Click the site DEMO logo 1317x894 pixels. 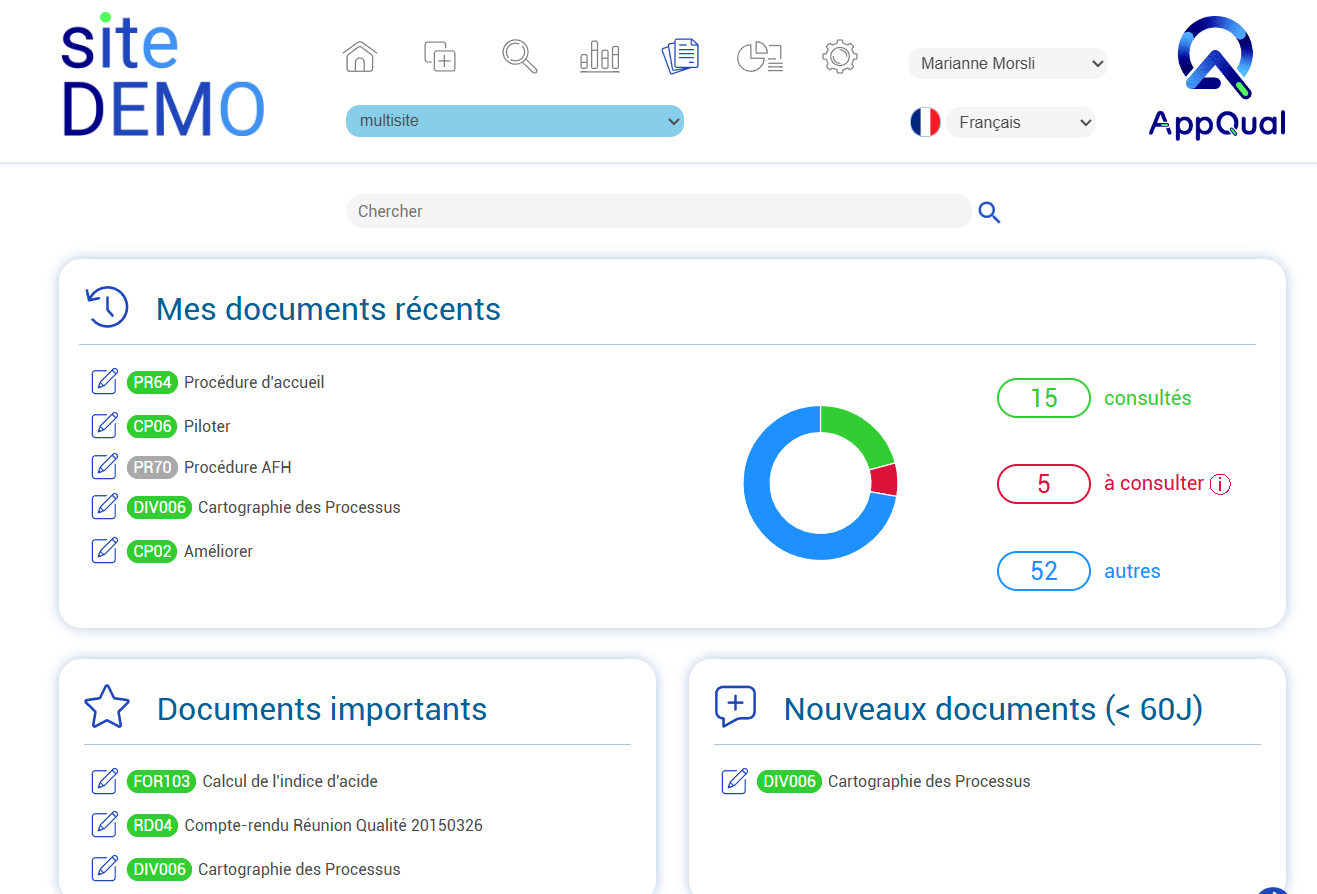pos(163,77)
